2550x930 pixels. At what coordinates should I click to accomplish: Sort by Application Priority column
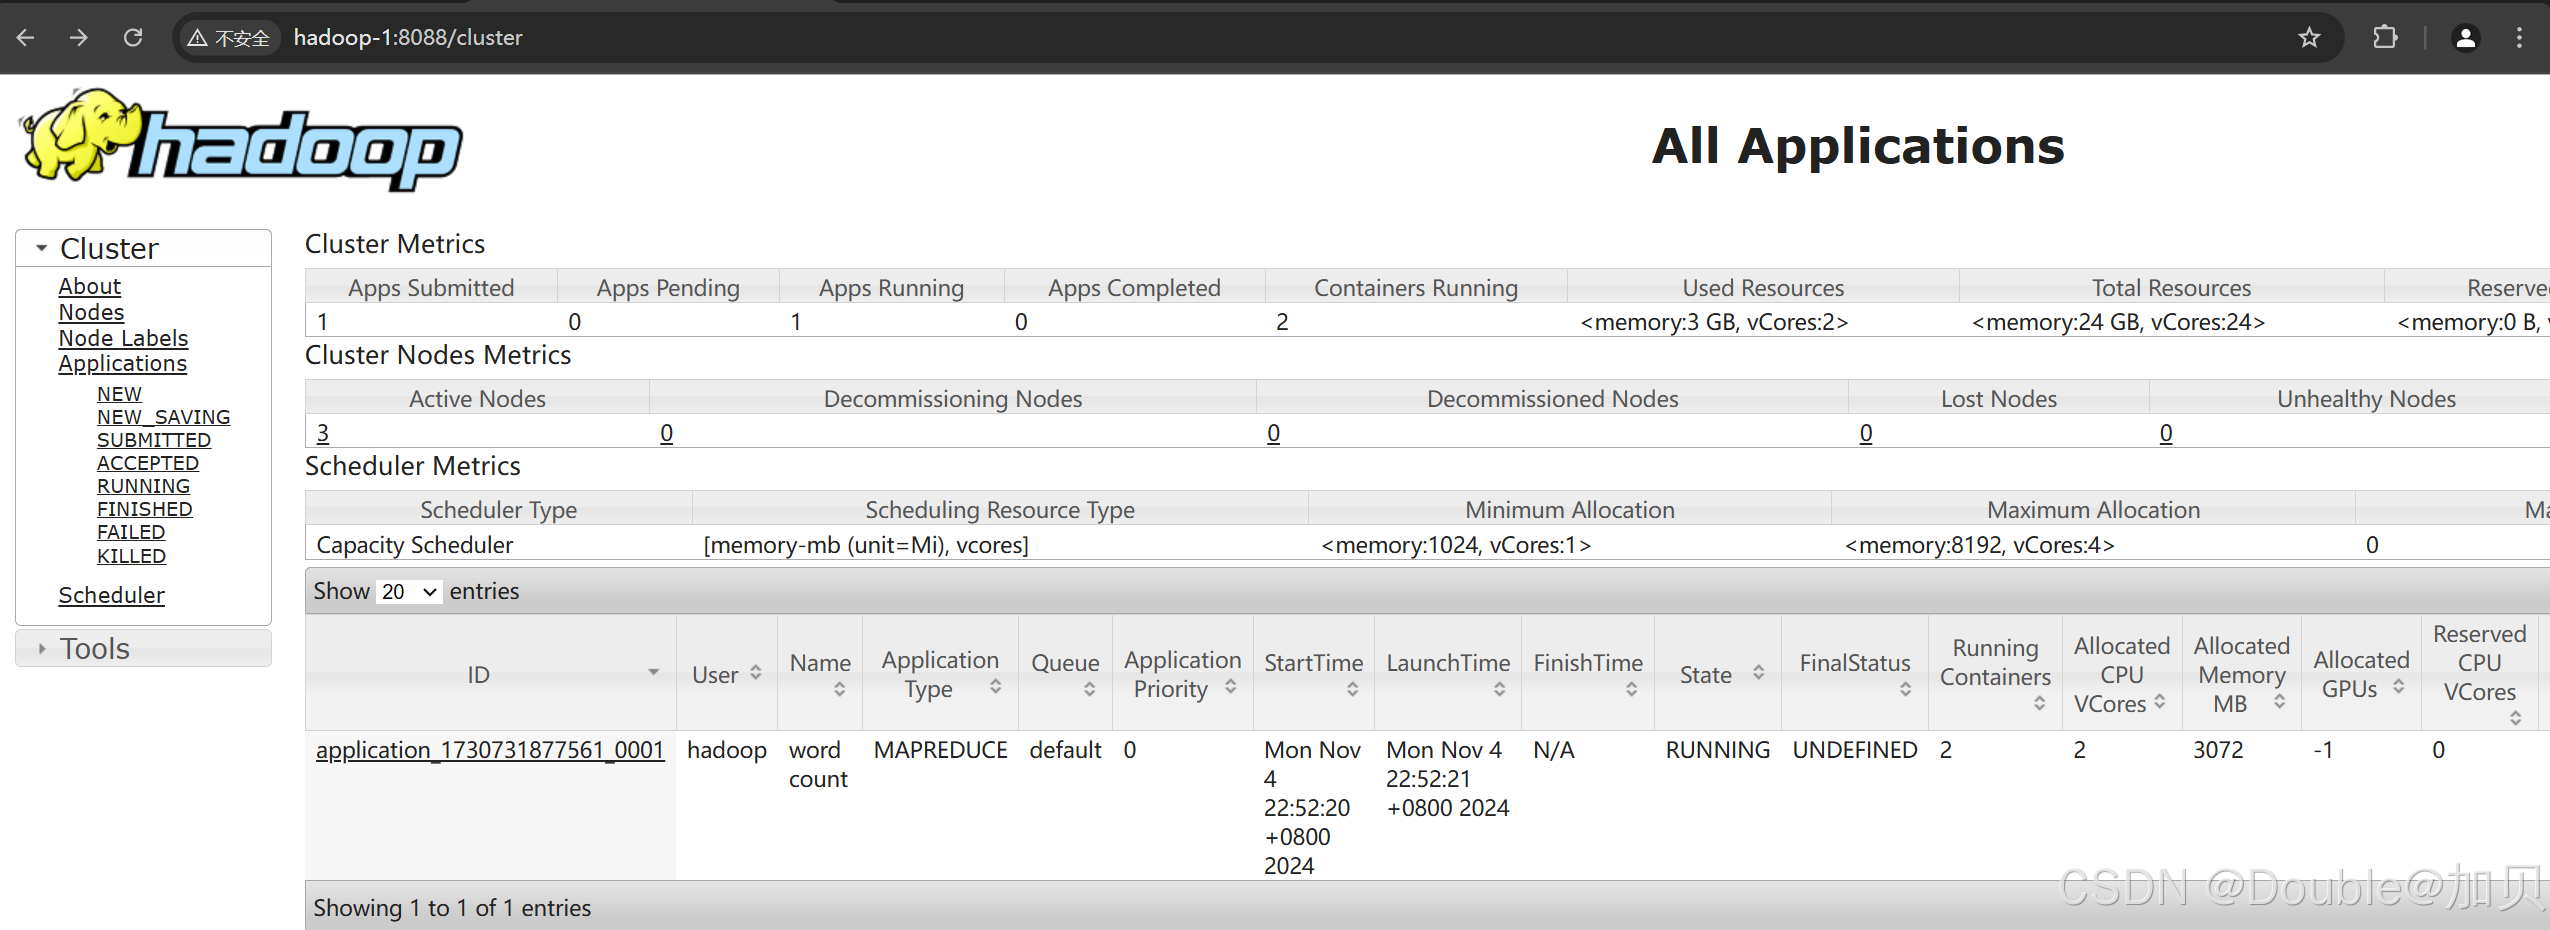1231,686
